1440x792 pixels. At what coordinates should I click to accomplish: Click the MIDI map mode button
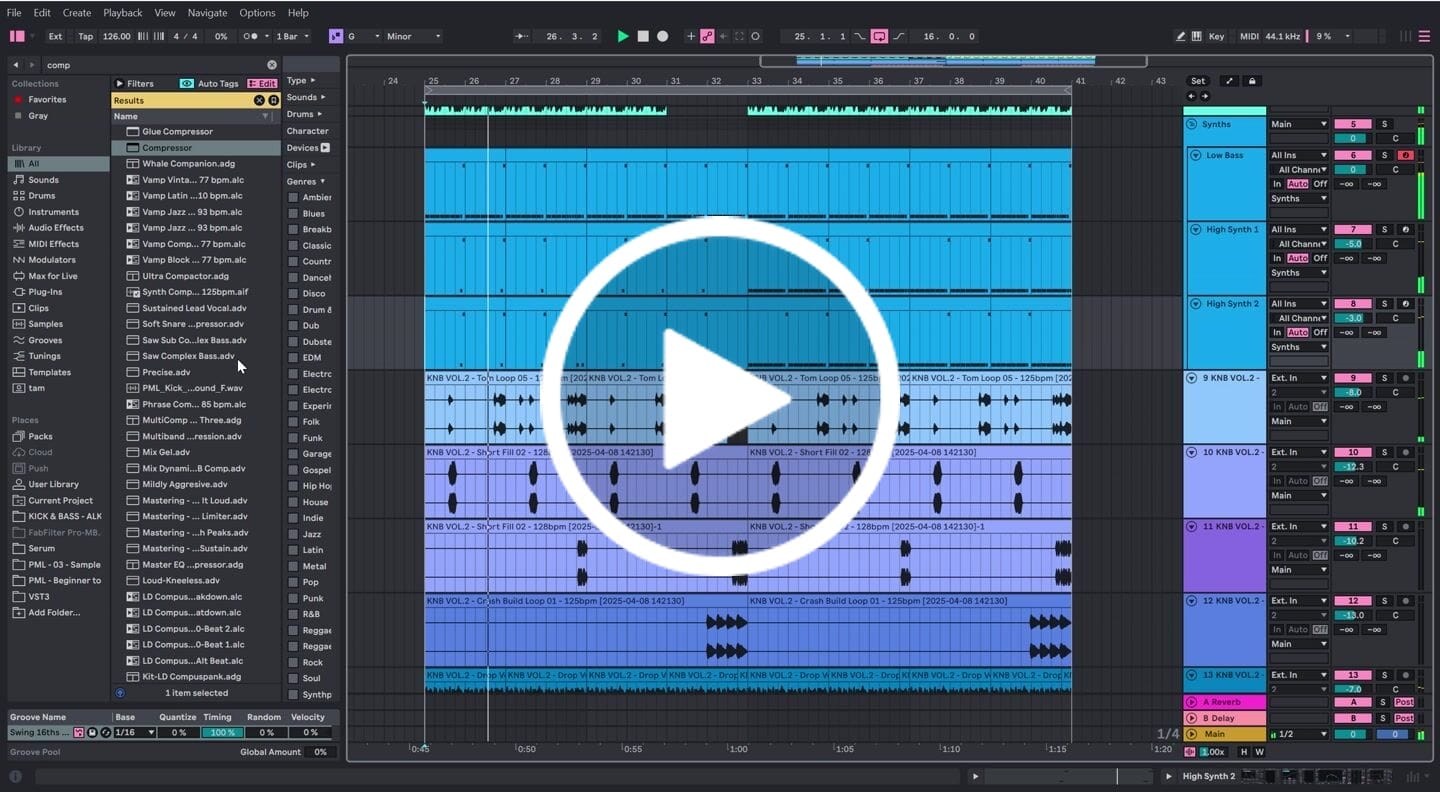pos(1249,36)
